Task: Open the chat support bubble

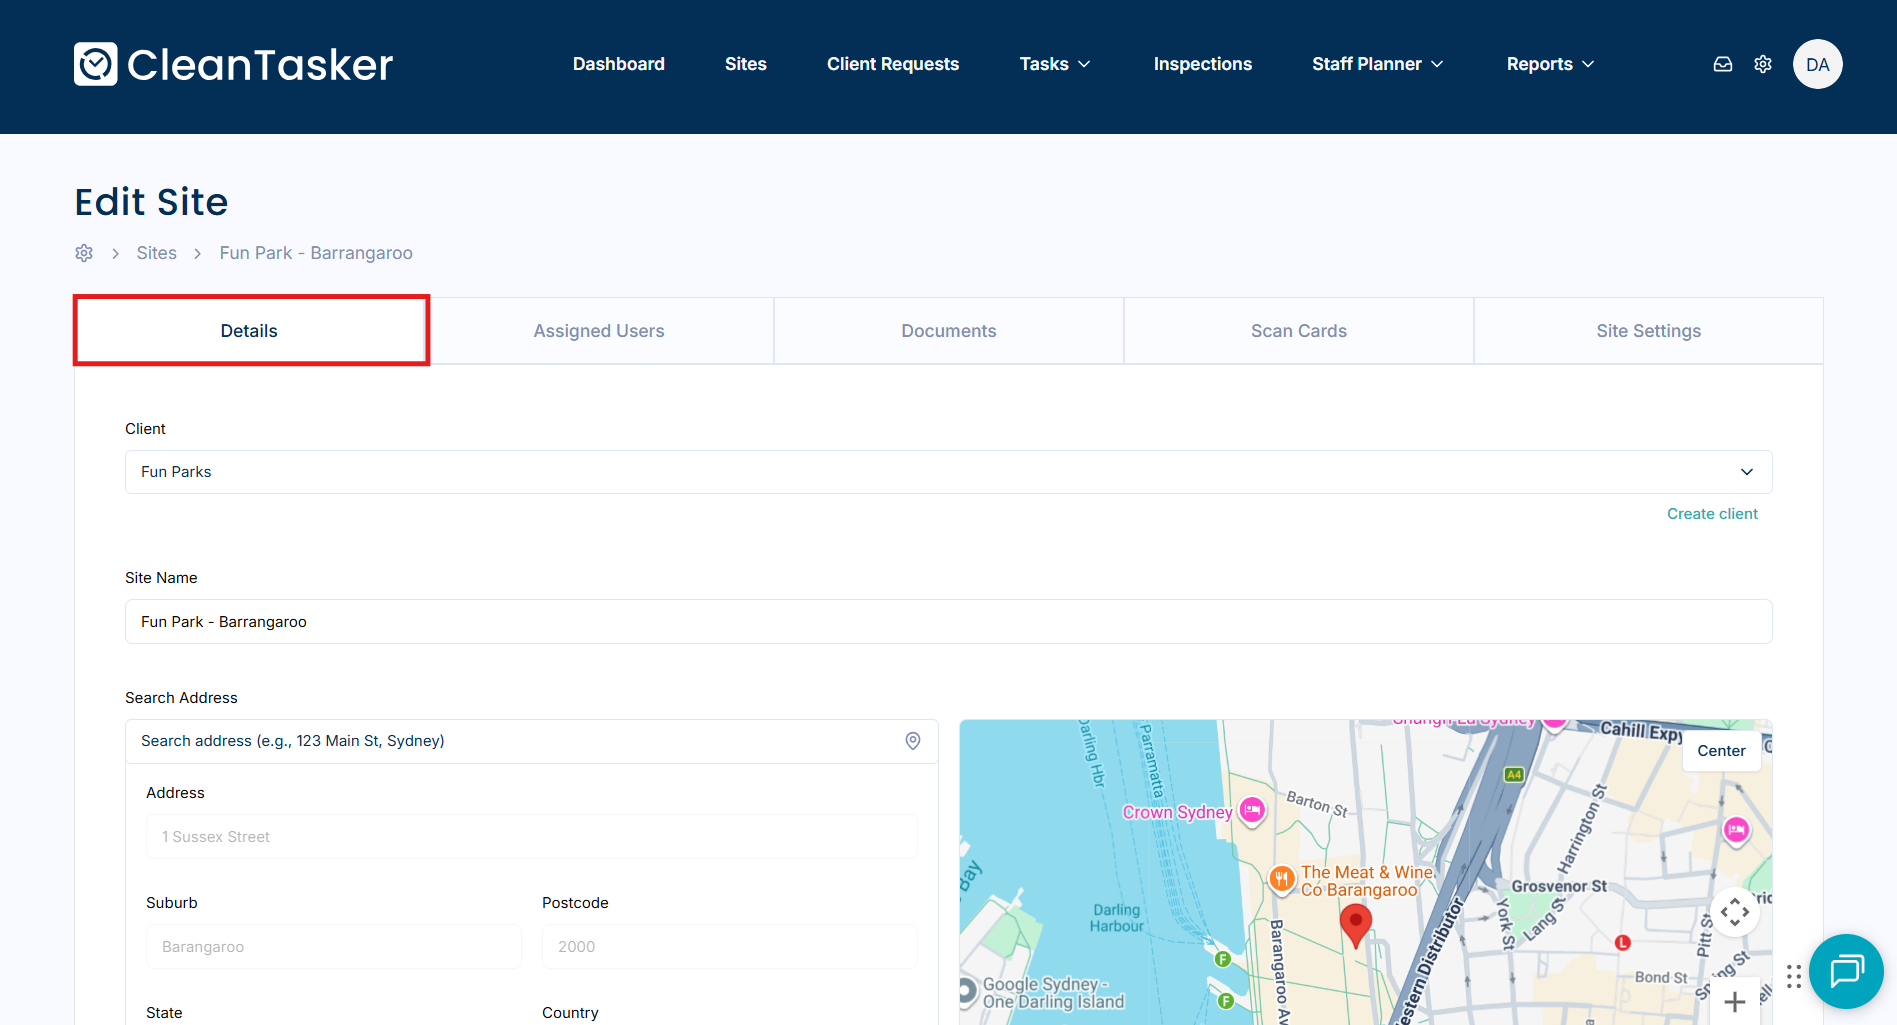Action: pos(1845,971)
